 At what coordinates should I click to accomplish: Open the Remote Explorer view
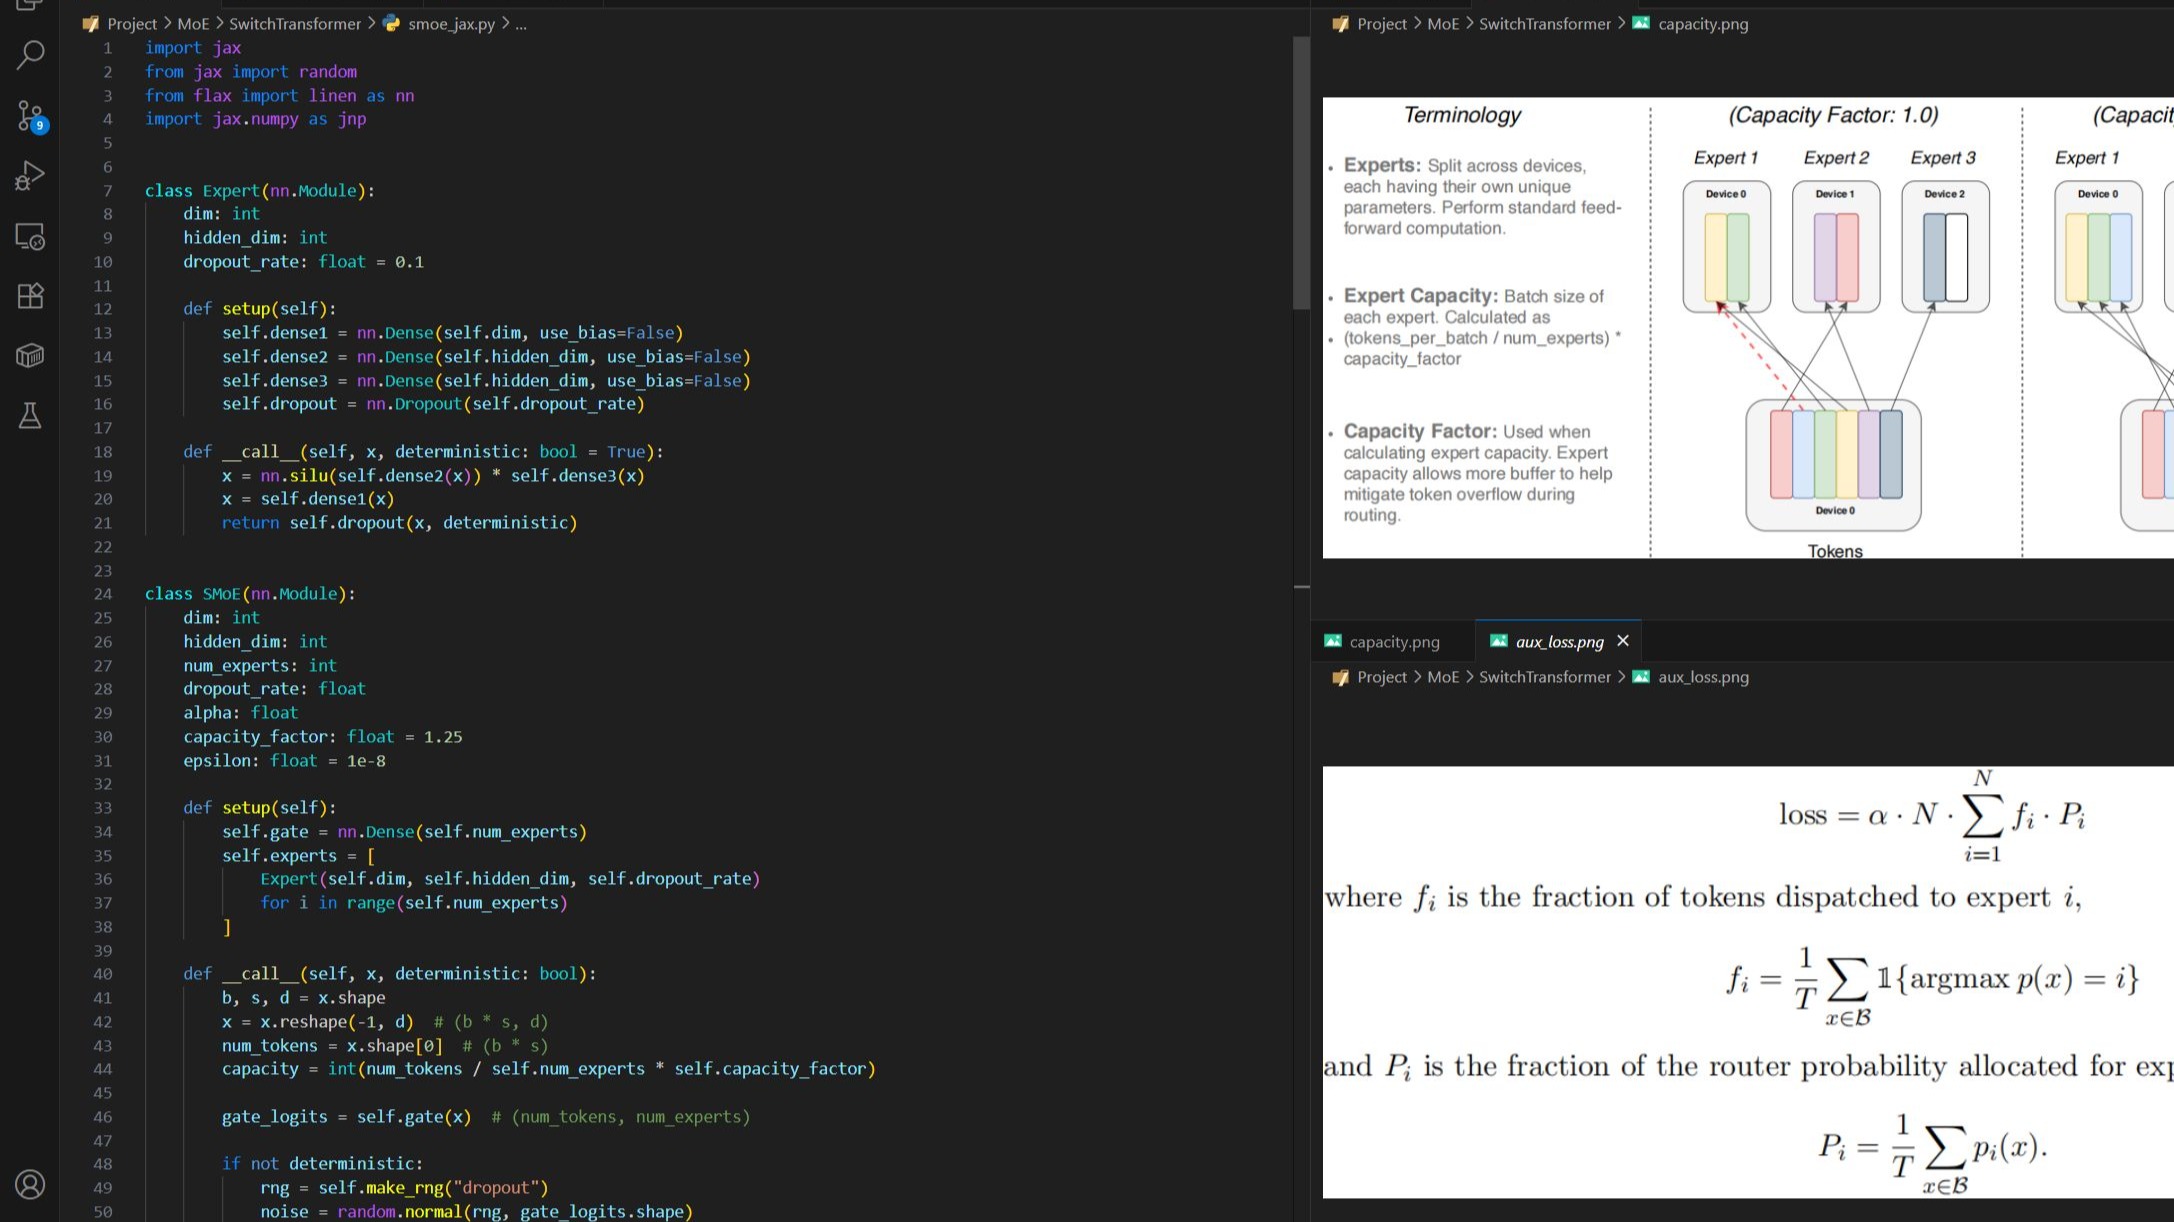click(30, 236)
